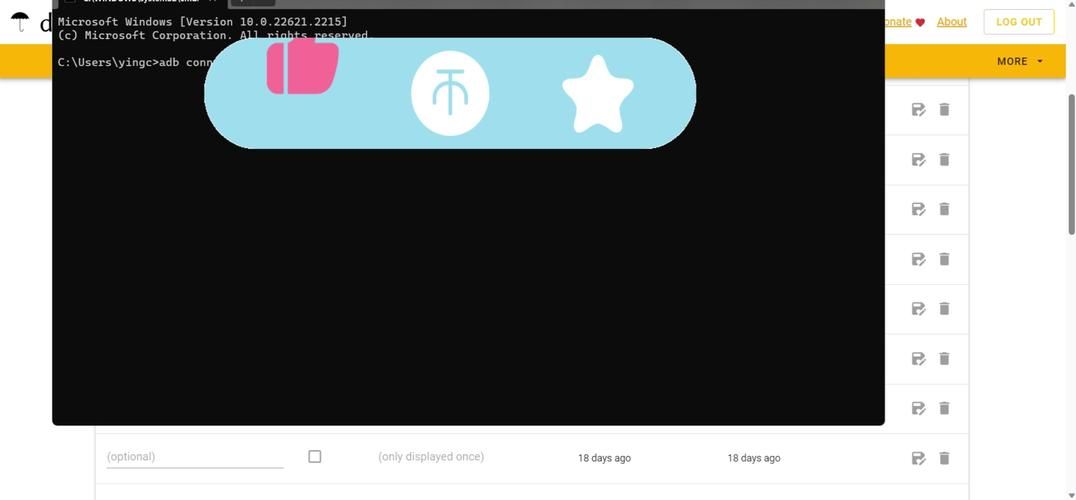1076x500 pixels.
Task: Click the trash icon in the topmost table row
Action: click(944, 109)
